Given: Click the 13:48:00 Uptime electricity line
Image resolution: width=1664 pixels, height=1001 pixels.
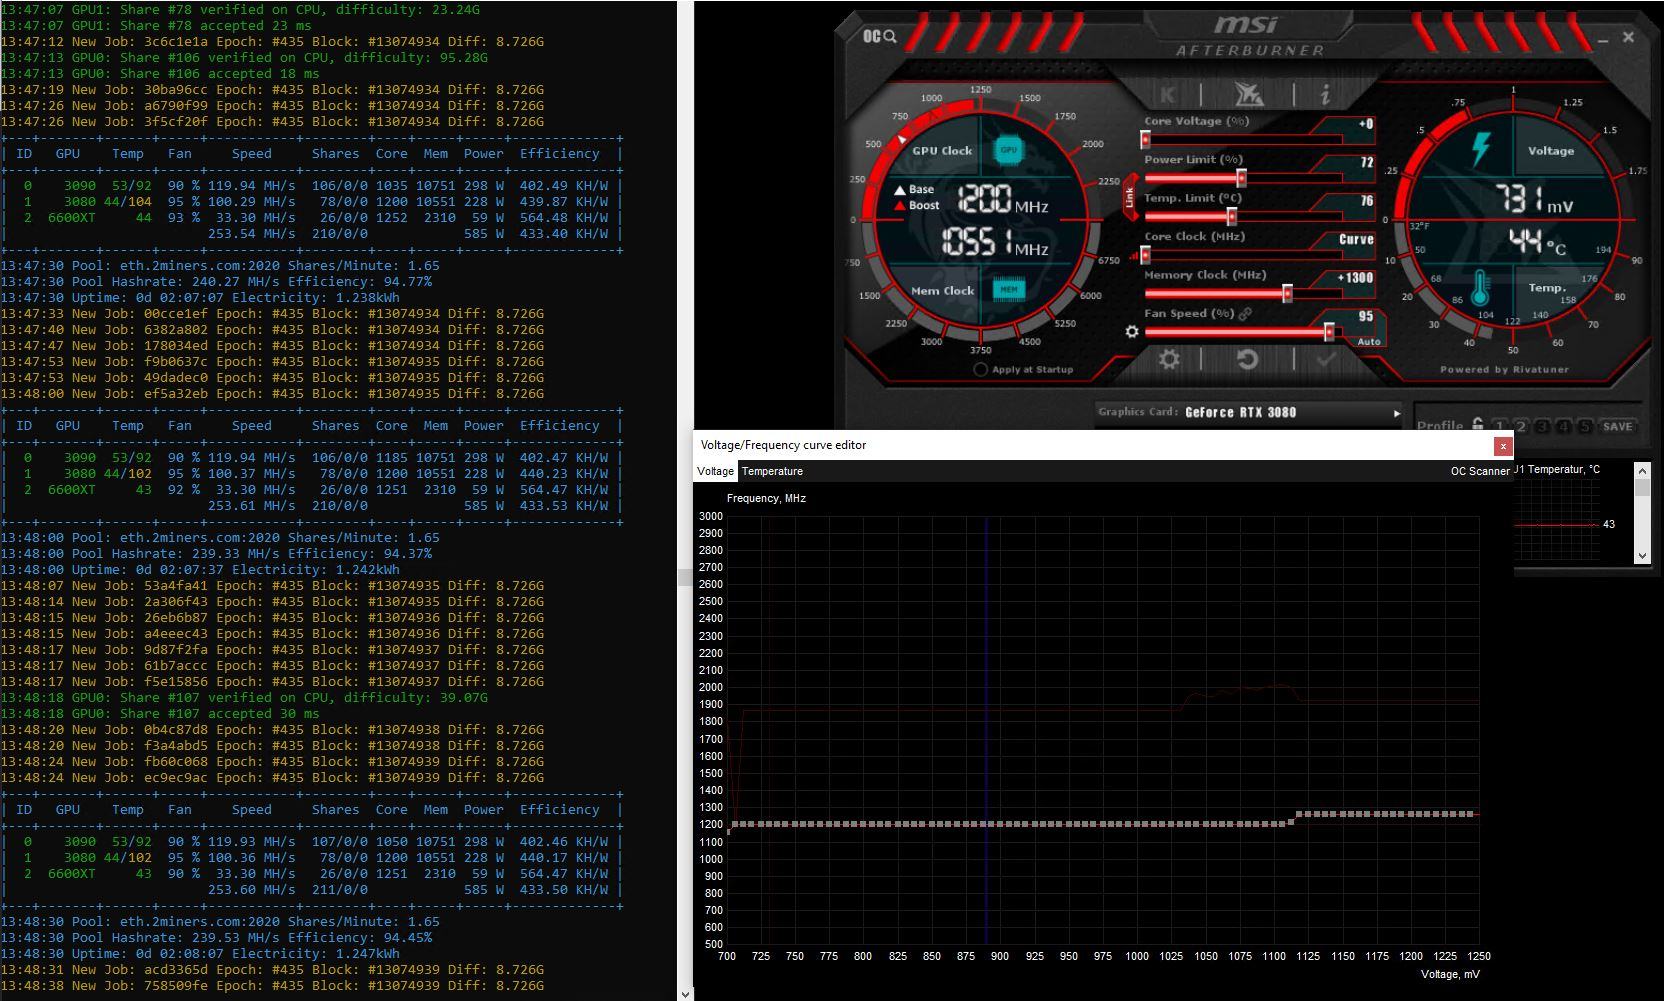Looking at the screenshot, I should 201,569.
